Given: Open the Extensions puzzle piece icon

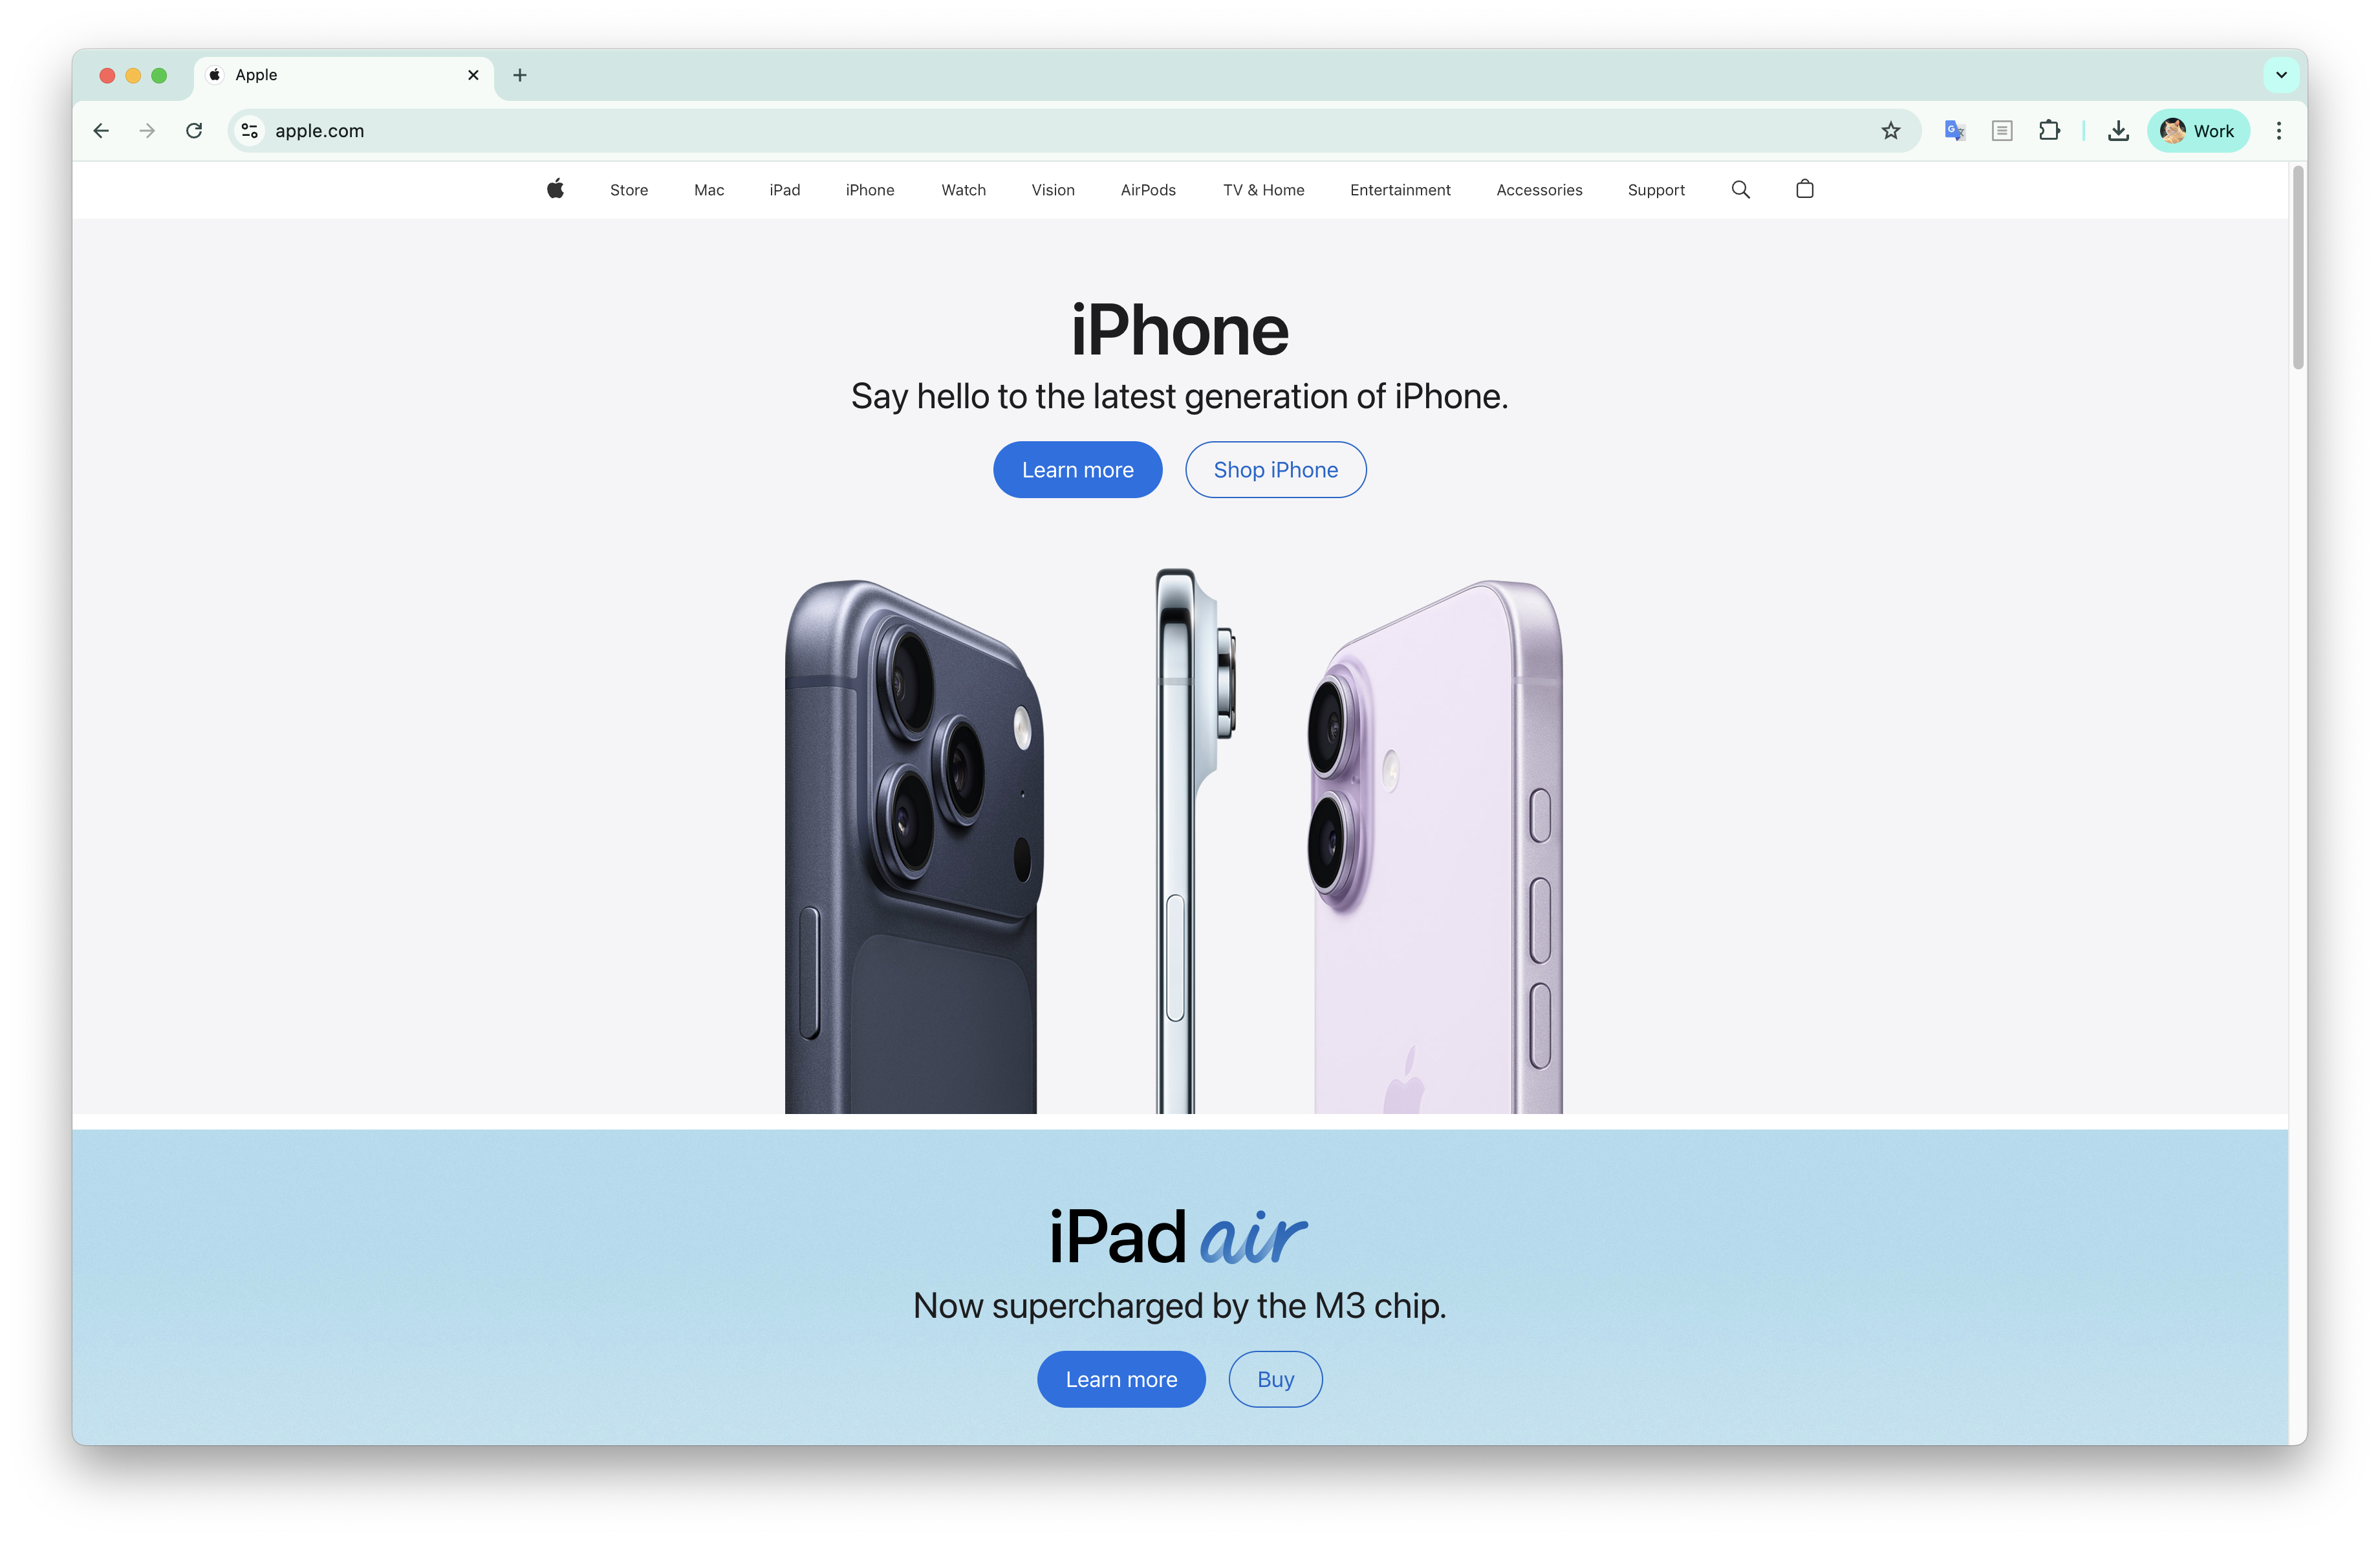Looking at the screenshot, I should tap(2049, 131).
